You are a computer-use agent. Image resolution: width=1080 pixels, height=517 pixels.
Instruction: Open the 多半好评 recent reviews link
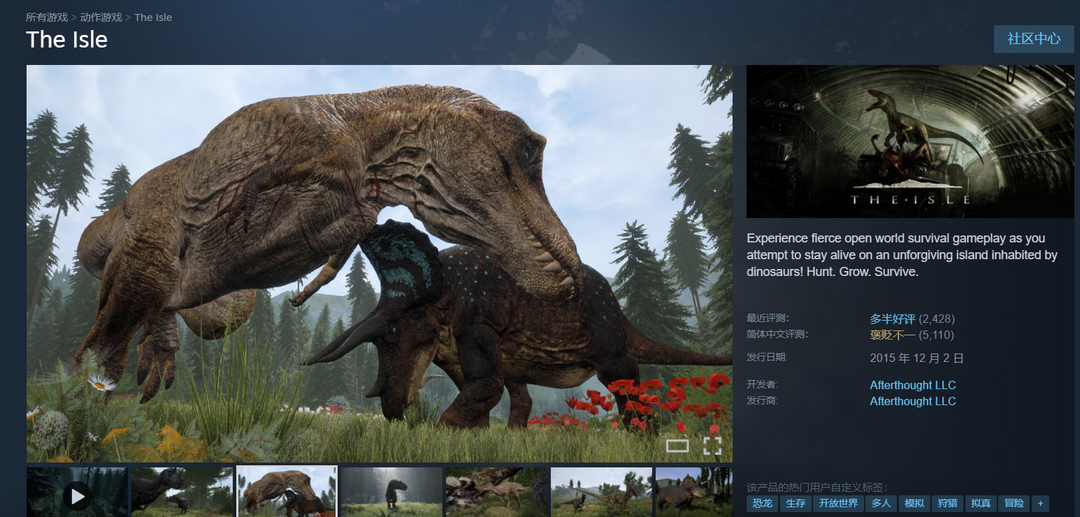892,319
